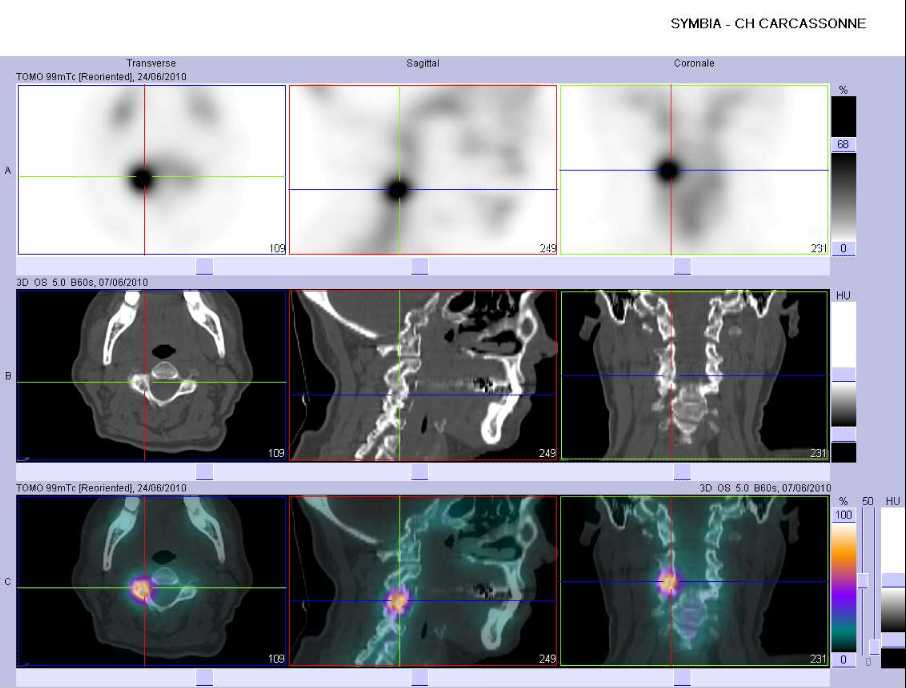Click the grayscale percent color bar in row A

[843, 196]
